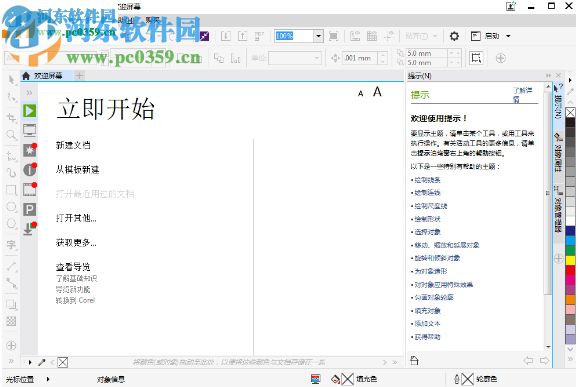Switch to vertical 提示(N) docker tab
The image size is (578, 387).
558,102
